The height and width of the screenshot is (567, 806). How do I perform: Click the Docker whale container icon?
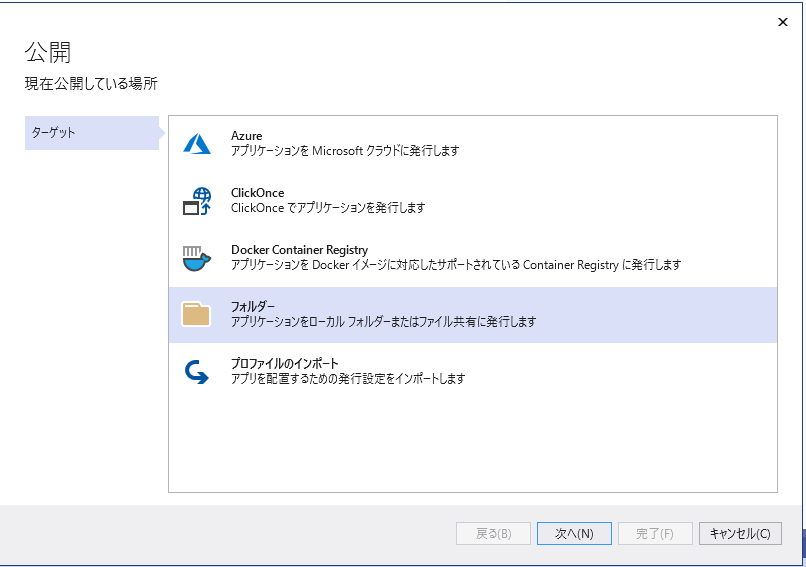point(197,258)
